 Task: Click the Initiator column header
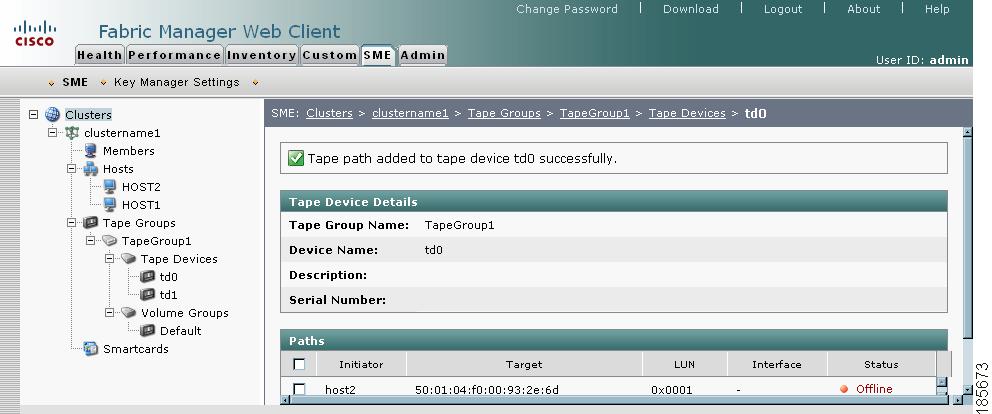click(361, 364)
